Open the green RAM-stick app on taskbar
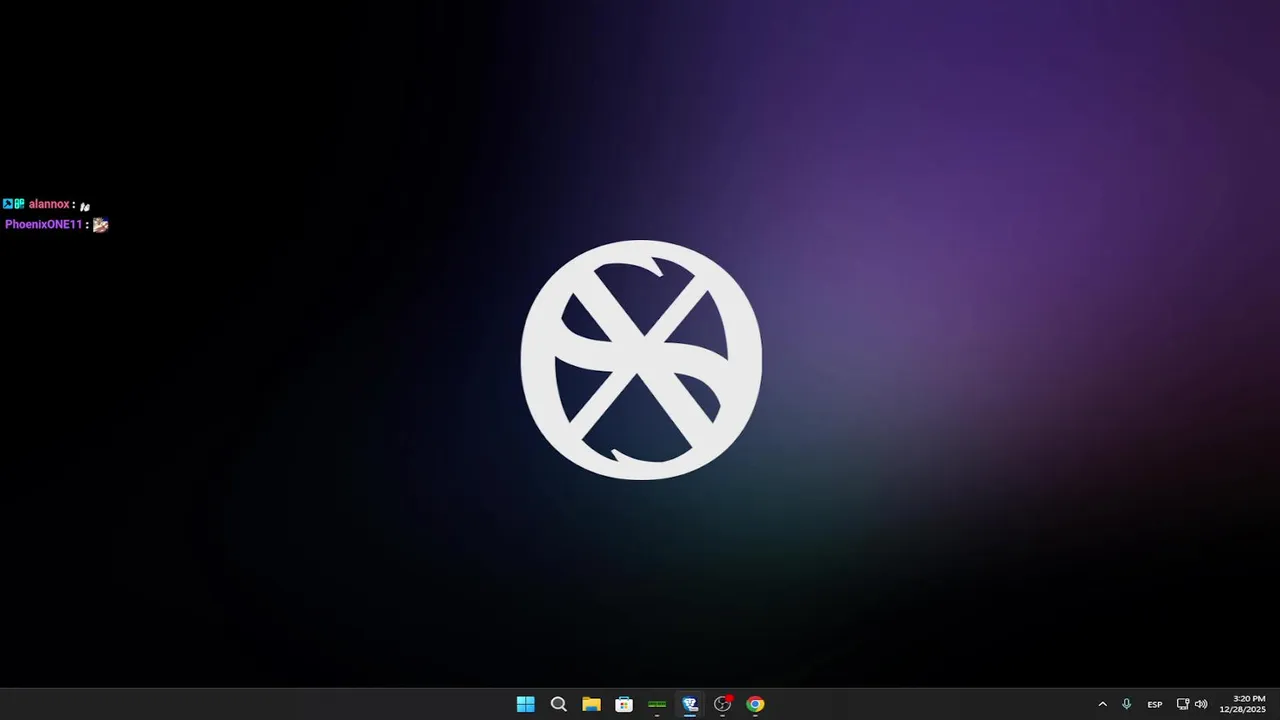 coord(657,704)
